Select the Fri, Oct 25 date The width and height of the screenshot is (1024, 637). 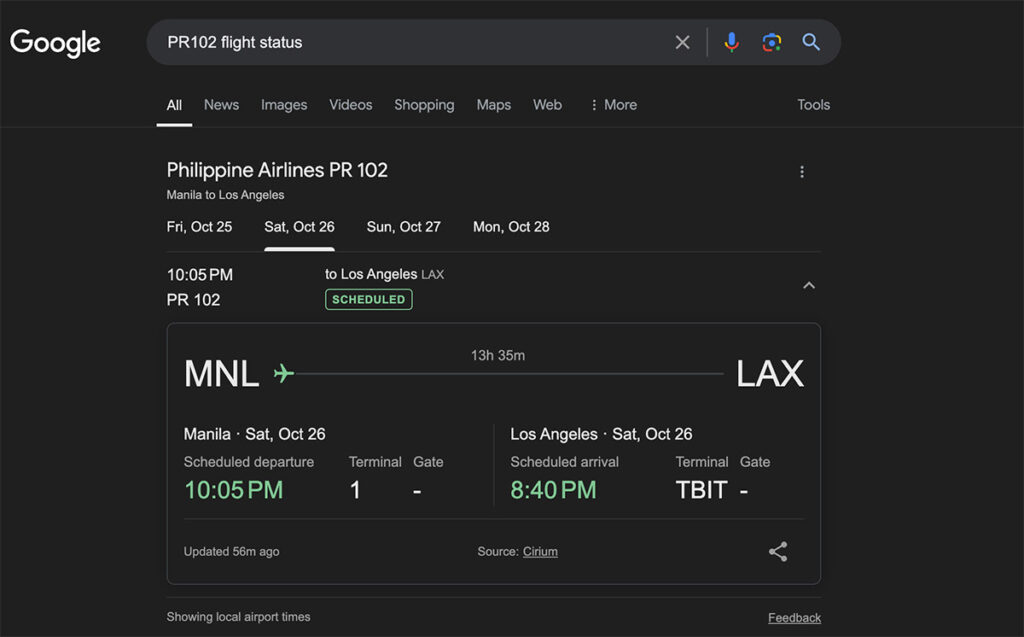tap(199, 227)
